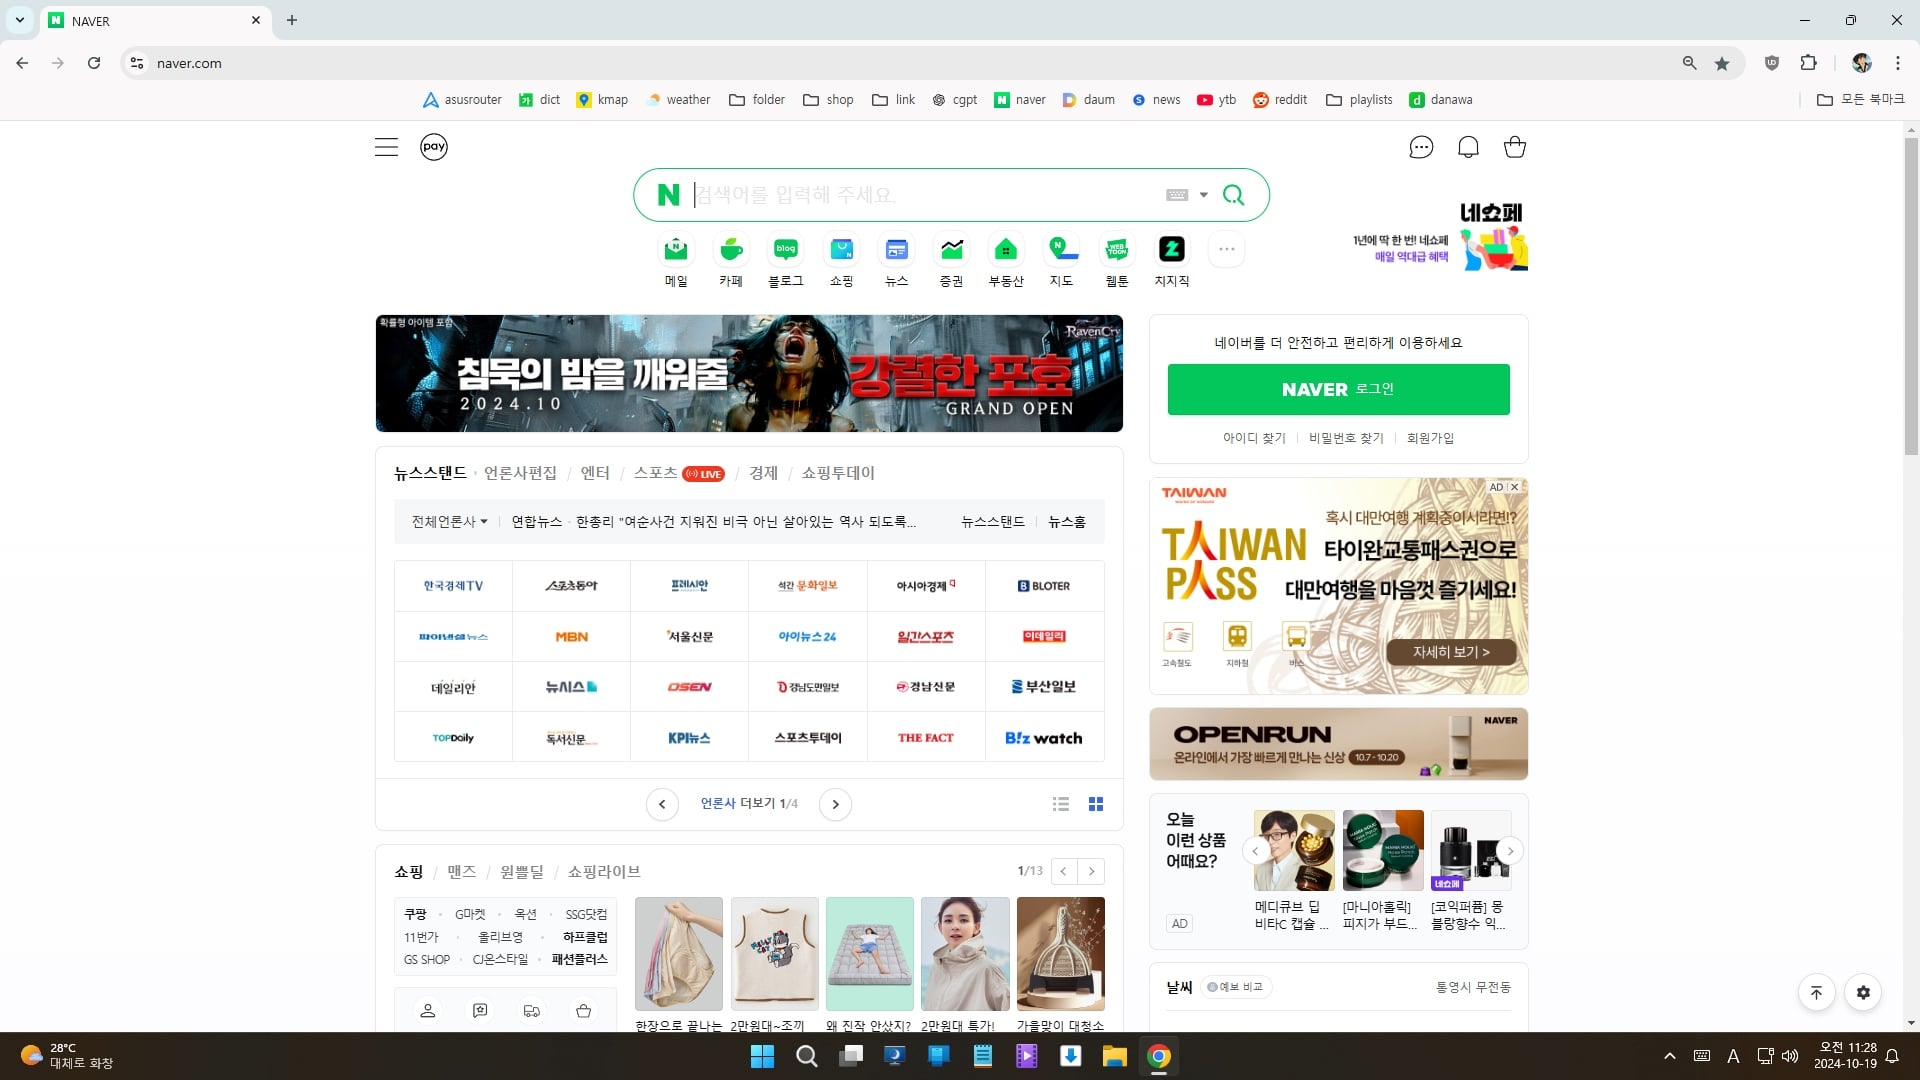Open page settings gear button
The height and width of the screenshot is (1080, 1920).
pyautogui.click(x=1863, y=993)
